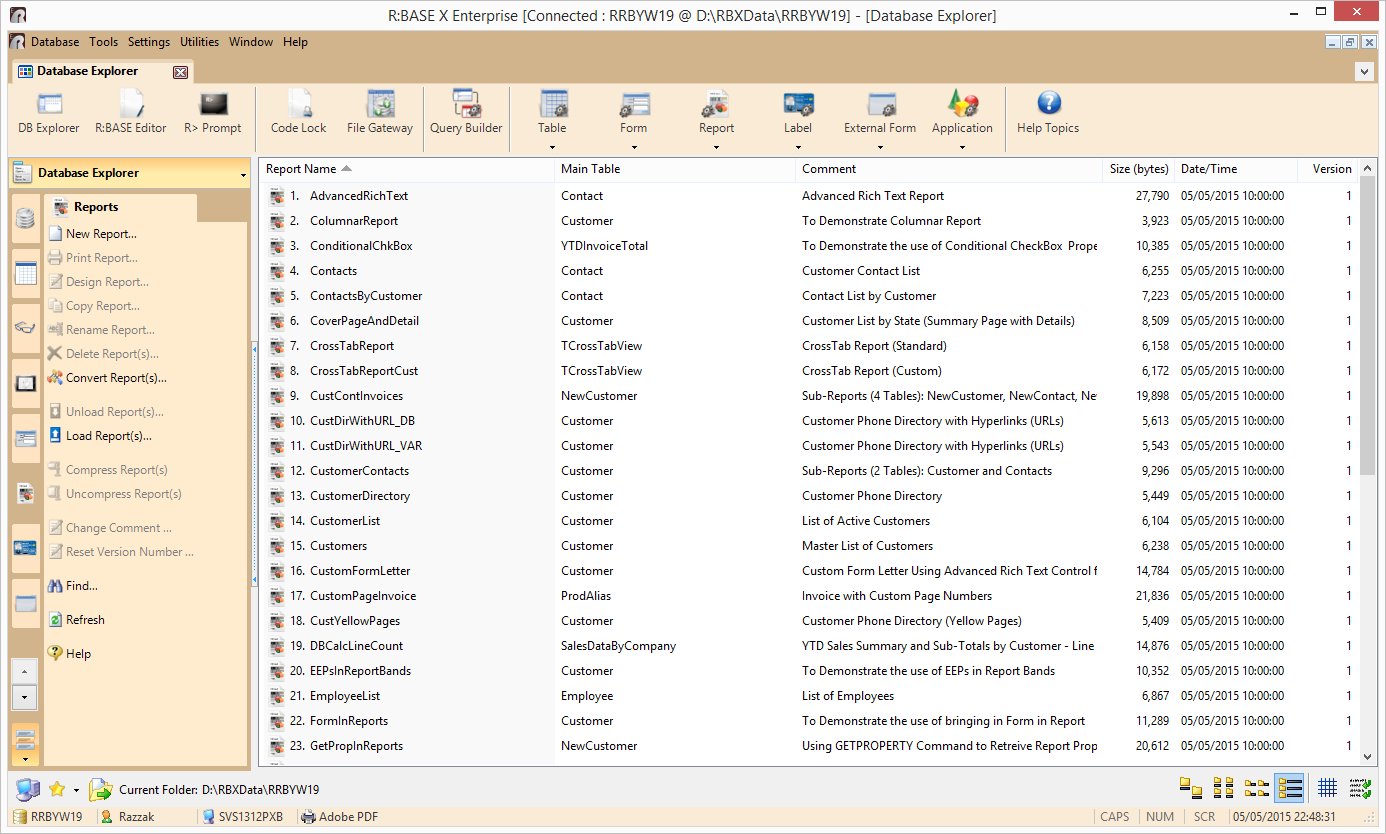Select the Tables icon in the sidebar
1386x834 pixels.
(x=26, y=273)
